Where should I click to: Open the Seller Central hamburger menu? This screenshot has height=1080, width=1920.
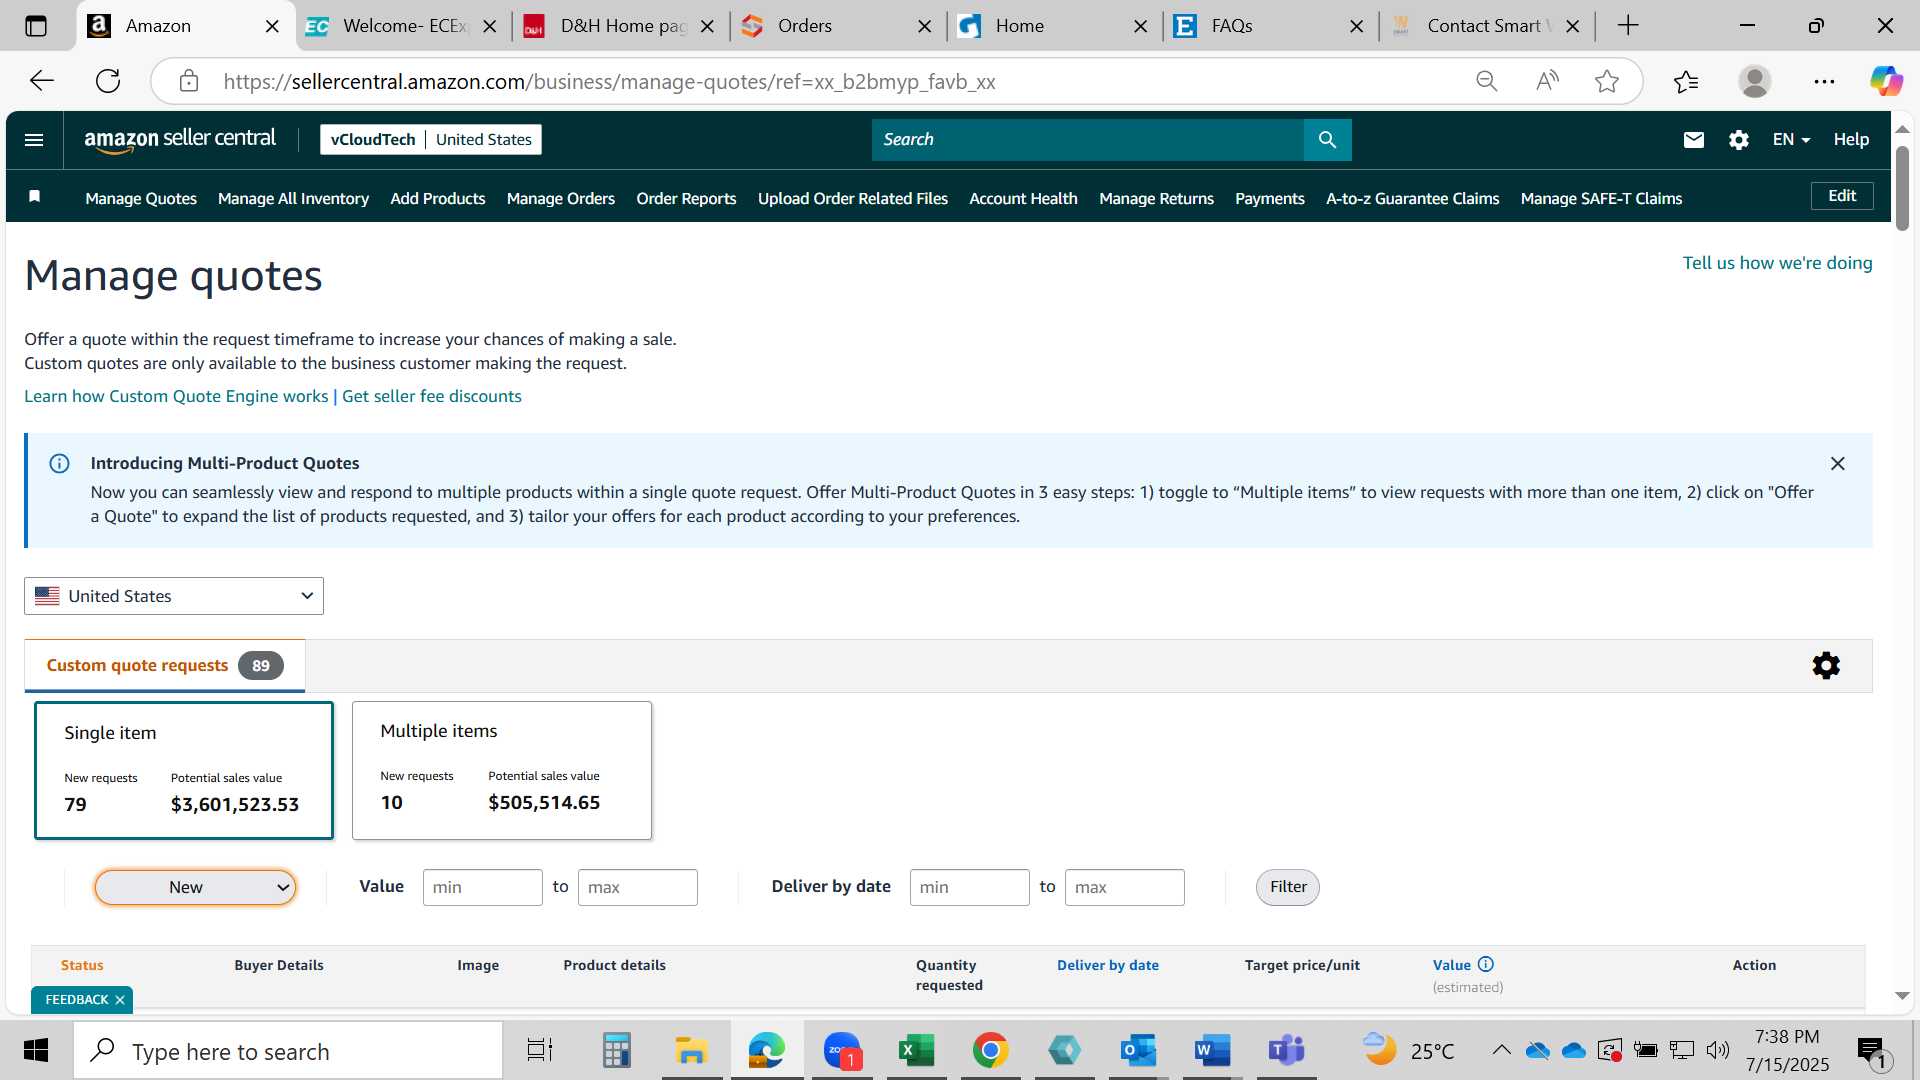point(34,140)
